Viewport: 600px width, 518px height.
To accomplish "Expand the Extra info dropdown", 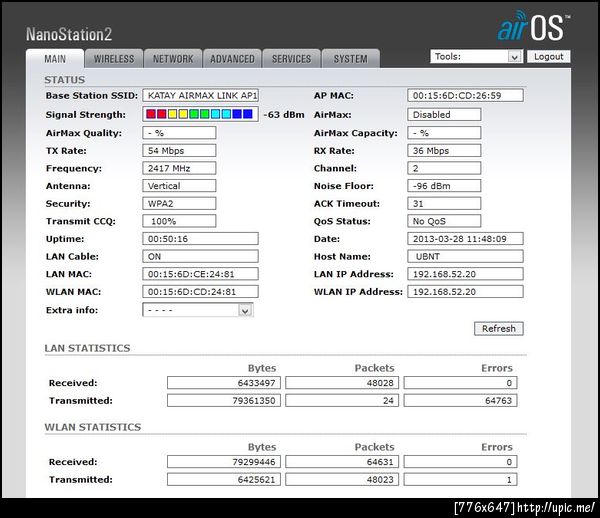I will (x=198, y=310).
